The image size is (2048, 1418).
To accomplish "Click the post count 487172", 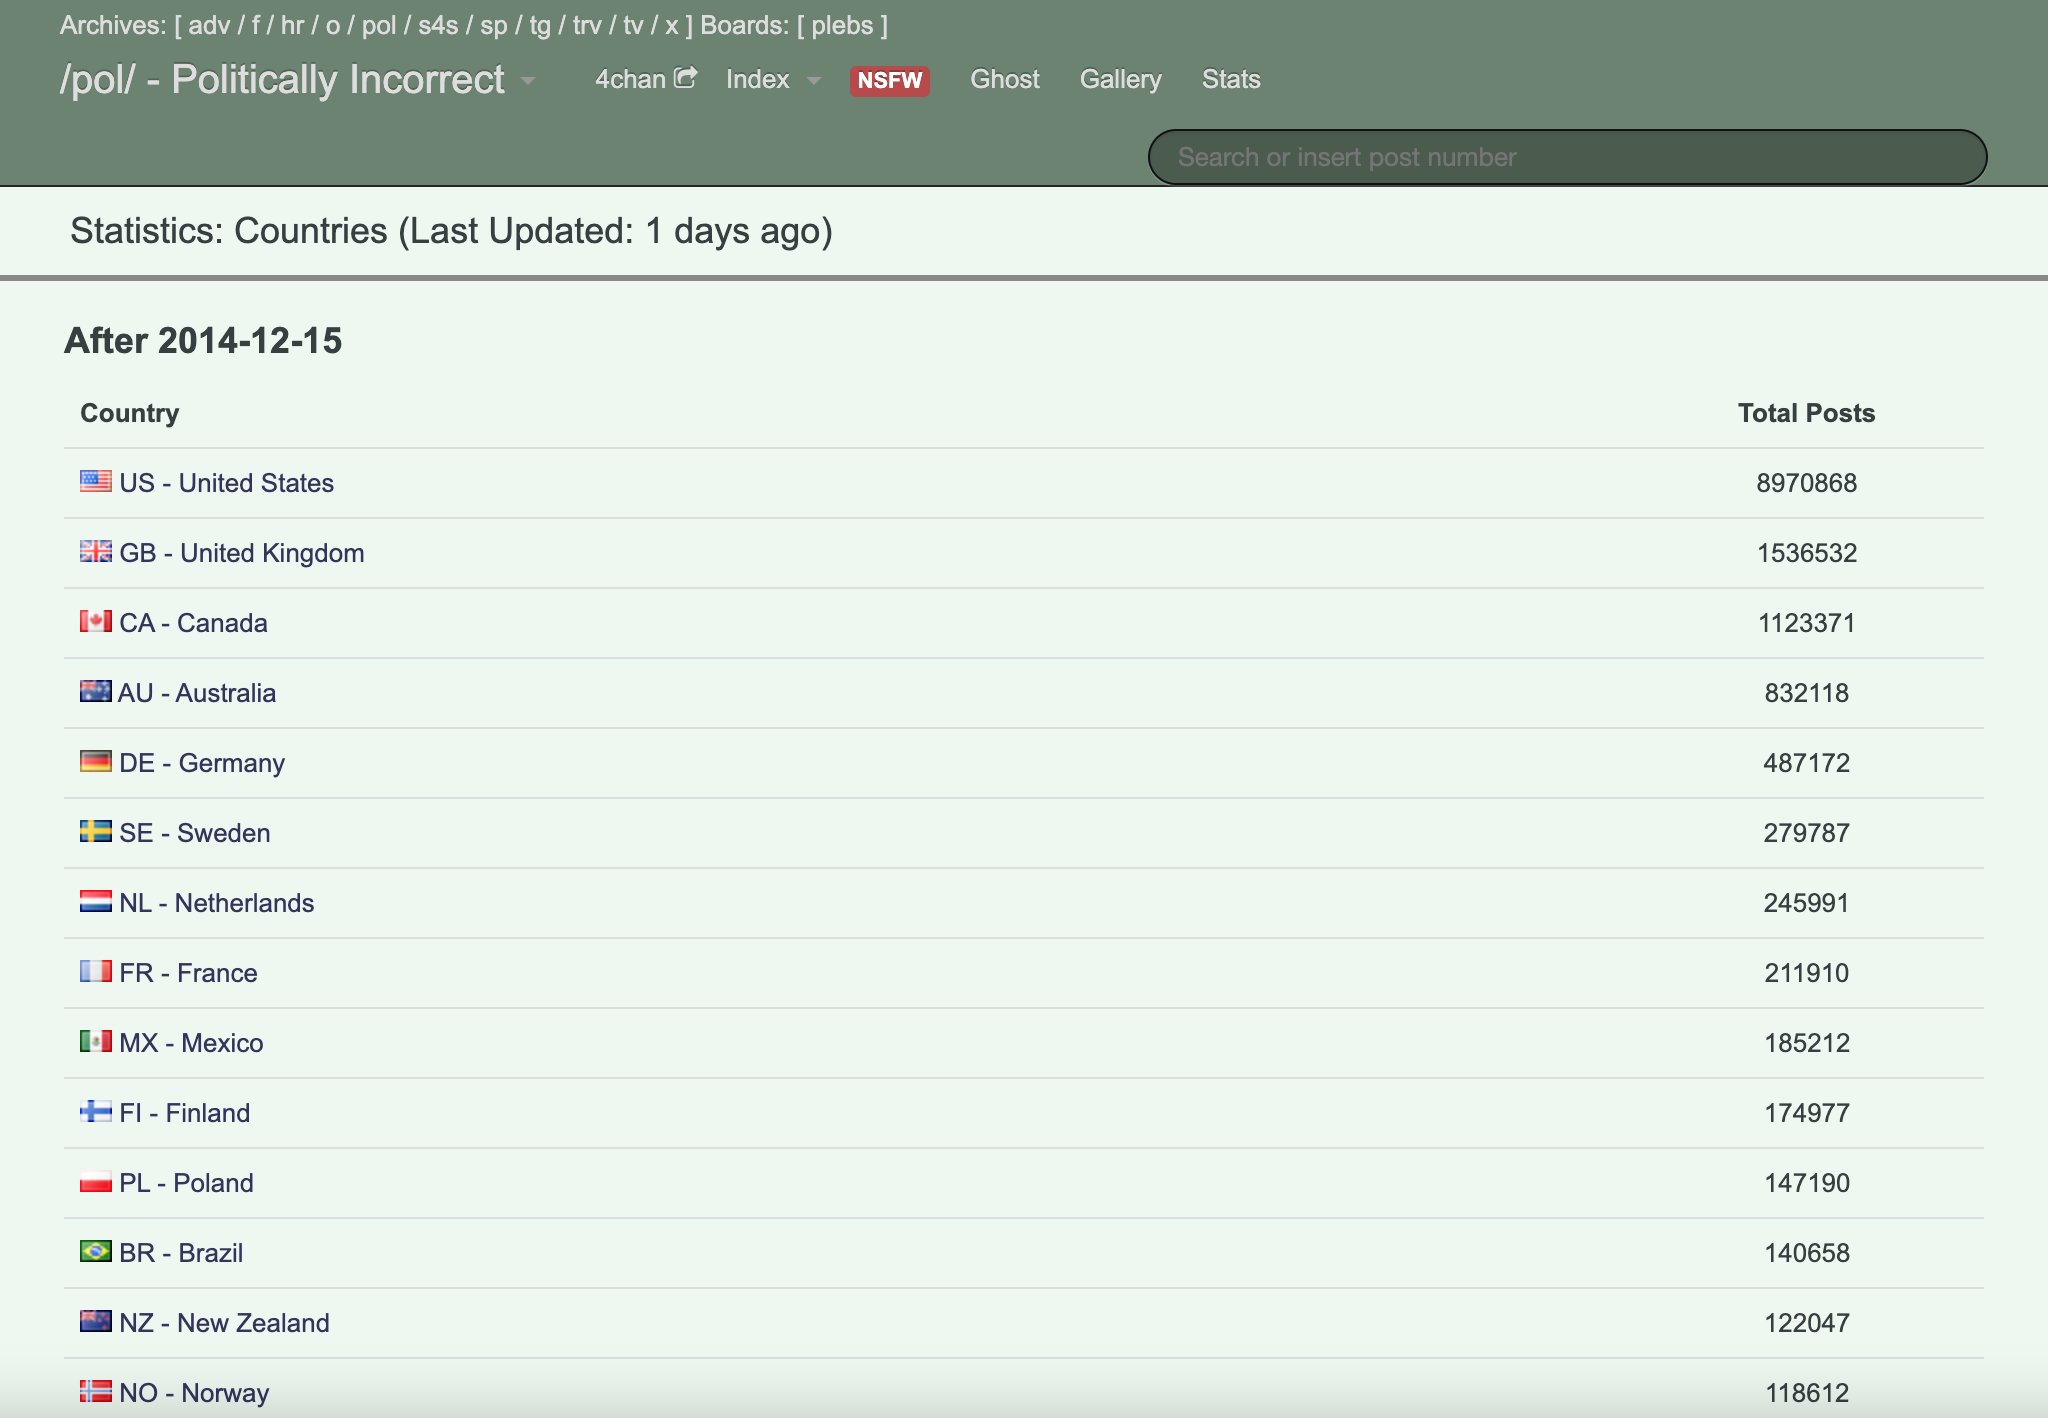I will pos(1806,763).
